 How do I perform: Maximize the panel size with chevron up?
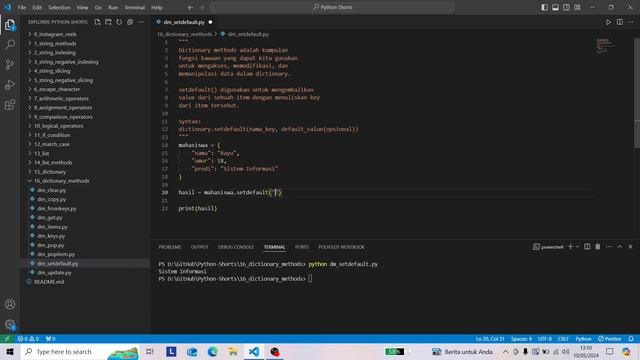tap(620, 247)
